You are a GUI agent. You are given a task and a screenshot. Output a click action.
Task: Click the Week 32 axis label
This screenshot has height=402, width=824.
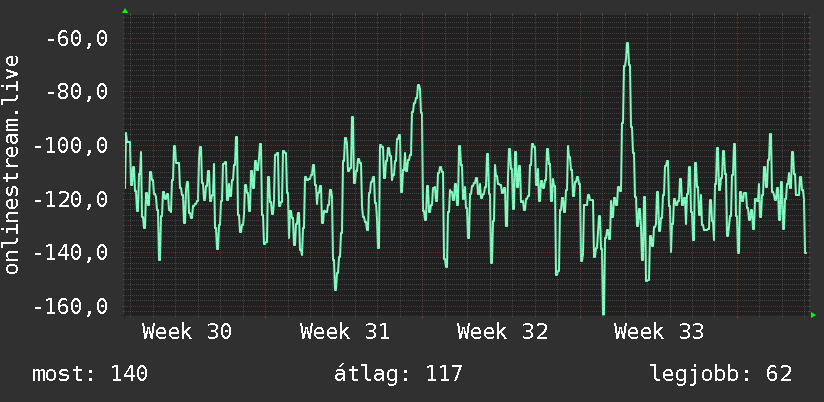(502, 332)
